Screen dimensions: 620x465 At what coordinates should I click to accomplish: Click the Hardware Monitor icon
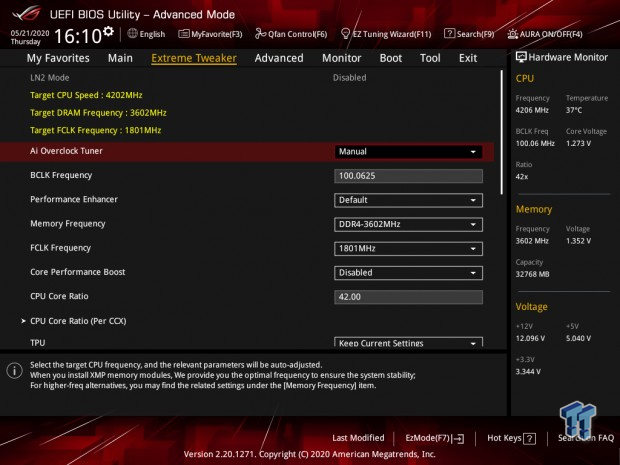[x=521, y=57]
